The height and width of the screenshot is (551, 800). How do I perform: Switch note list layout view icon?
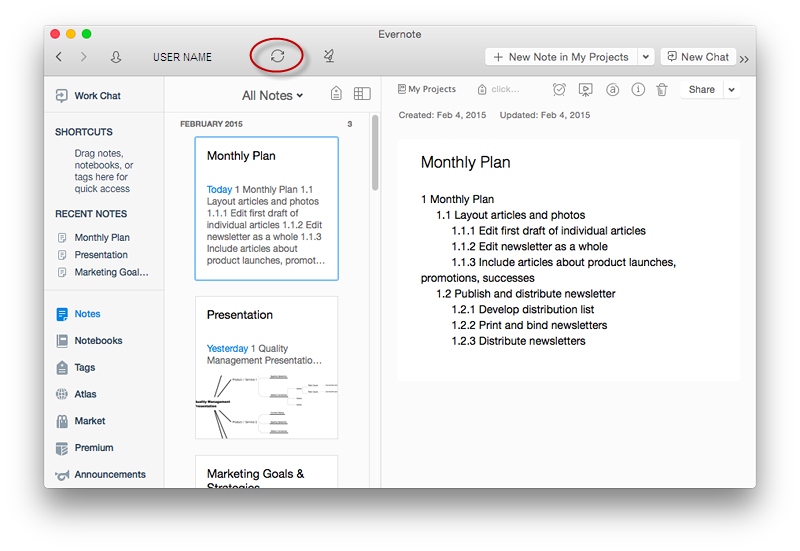point(362,94)
